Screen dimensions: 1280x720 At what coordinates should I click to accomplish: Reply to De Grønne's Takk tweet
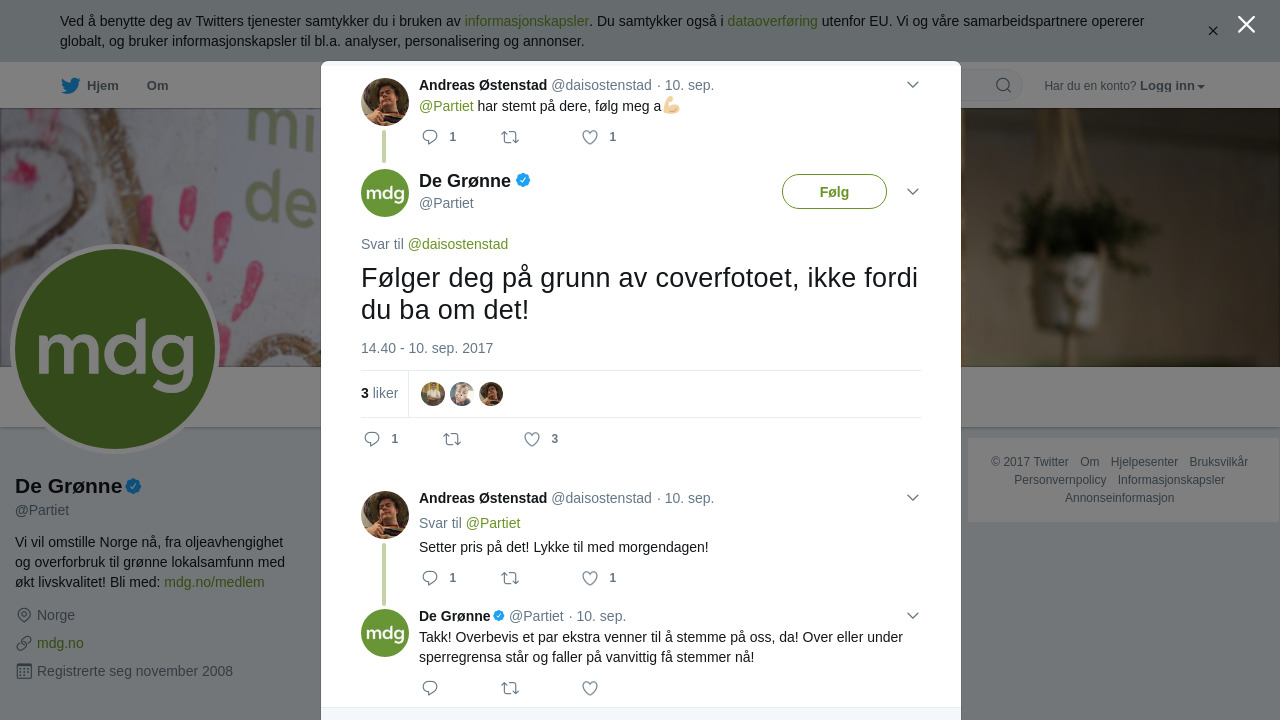(430, 688)
